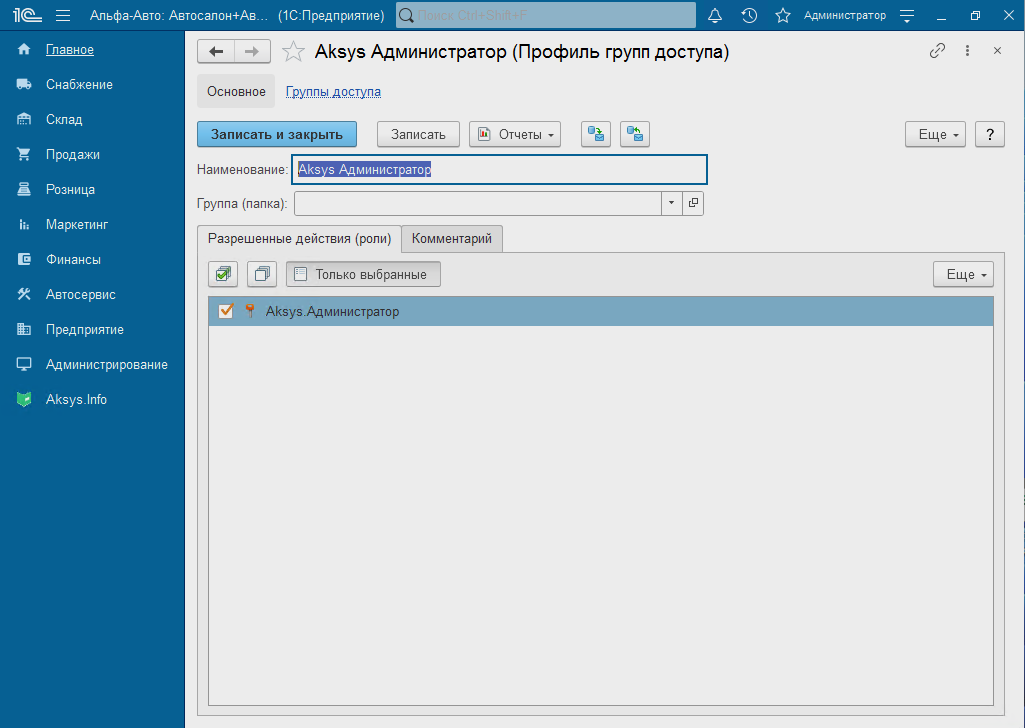Screen dimensions: 1025x728
Task: Open the Основное navigation tab
Action: click(236, 91)
